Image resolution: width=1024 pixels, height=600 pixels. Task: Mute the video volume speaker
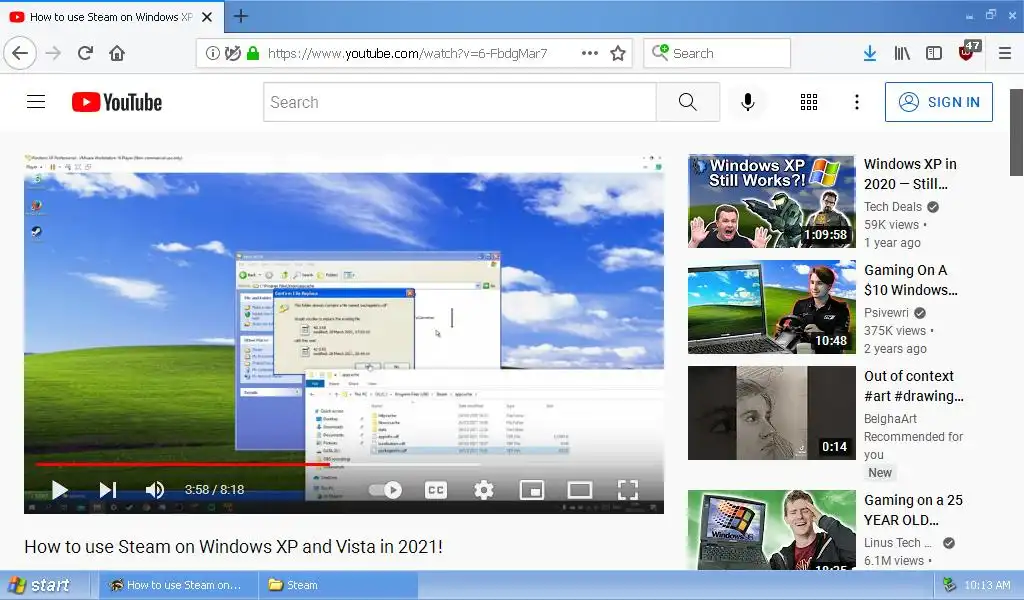tap(155, 490)
